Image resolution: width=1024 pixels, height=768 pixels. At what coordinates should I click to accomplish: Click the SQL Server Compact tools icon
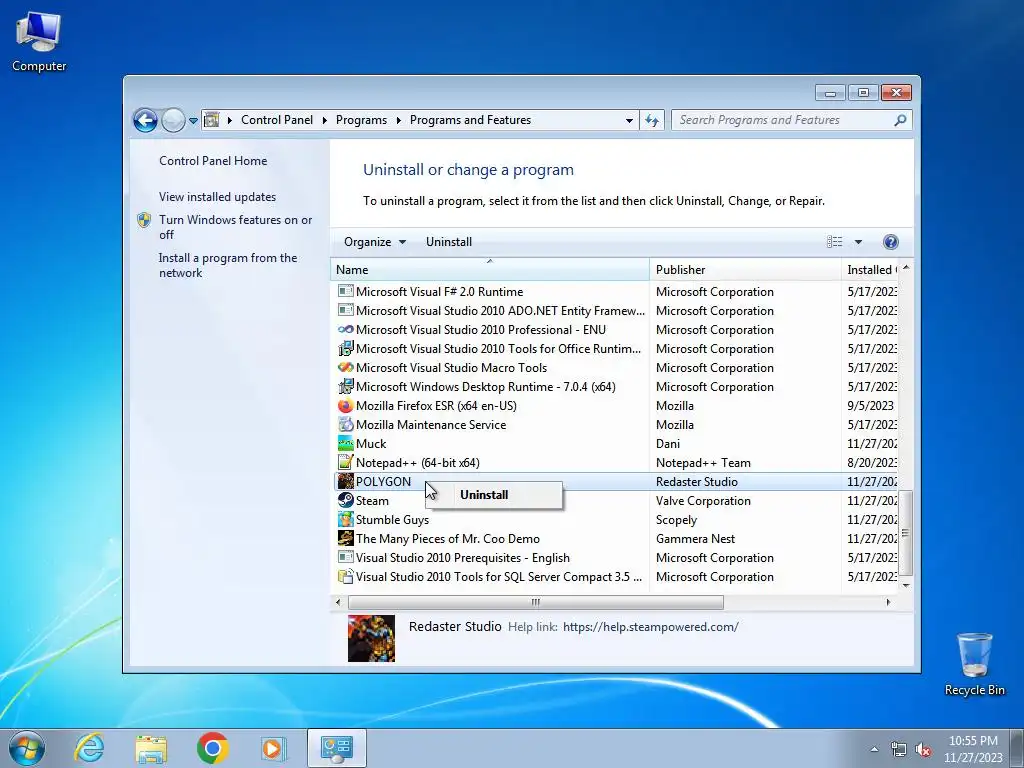[345, 577]
